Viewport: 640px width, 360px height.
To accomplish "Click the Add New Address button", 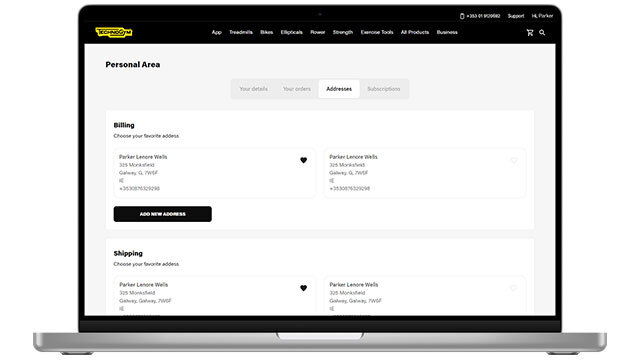I will [162, 214].
